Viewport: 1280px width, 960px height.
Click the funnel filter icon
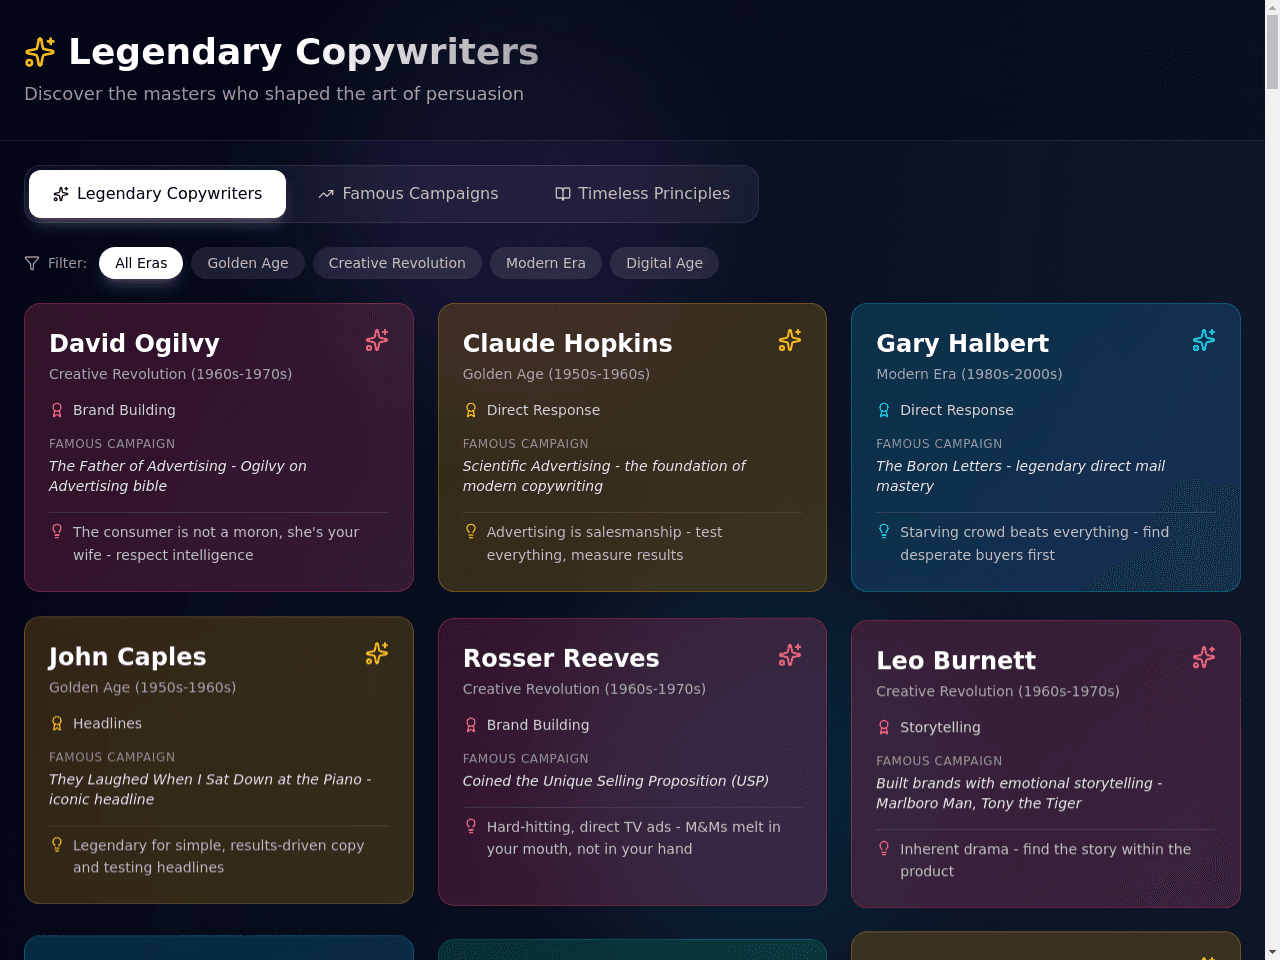pos(32,263)
